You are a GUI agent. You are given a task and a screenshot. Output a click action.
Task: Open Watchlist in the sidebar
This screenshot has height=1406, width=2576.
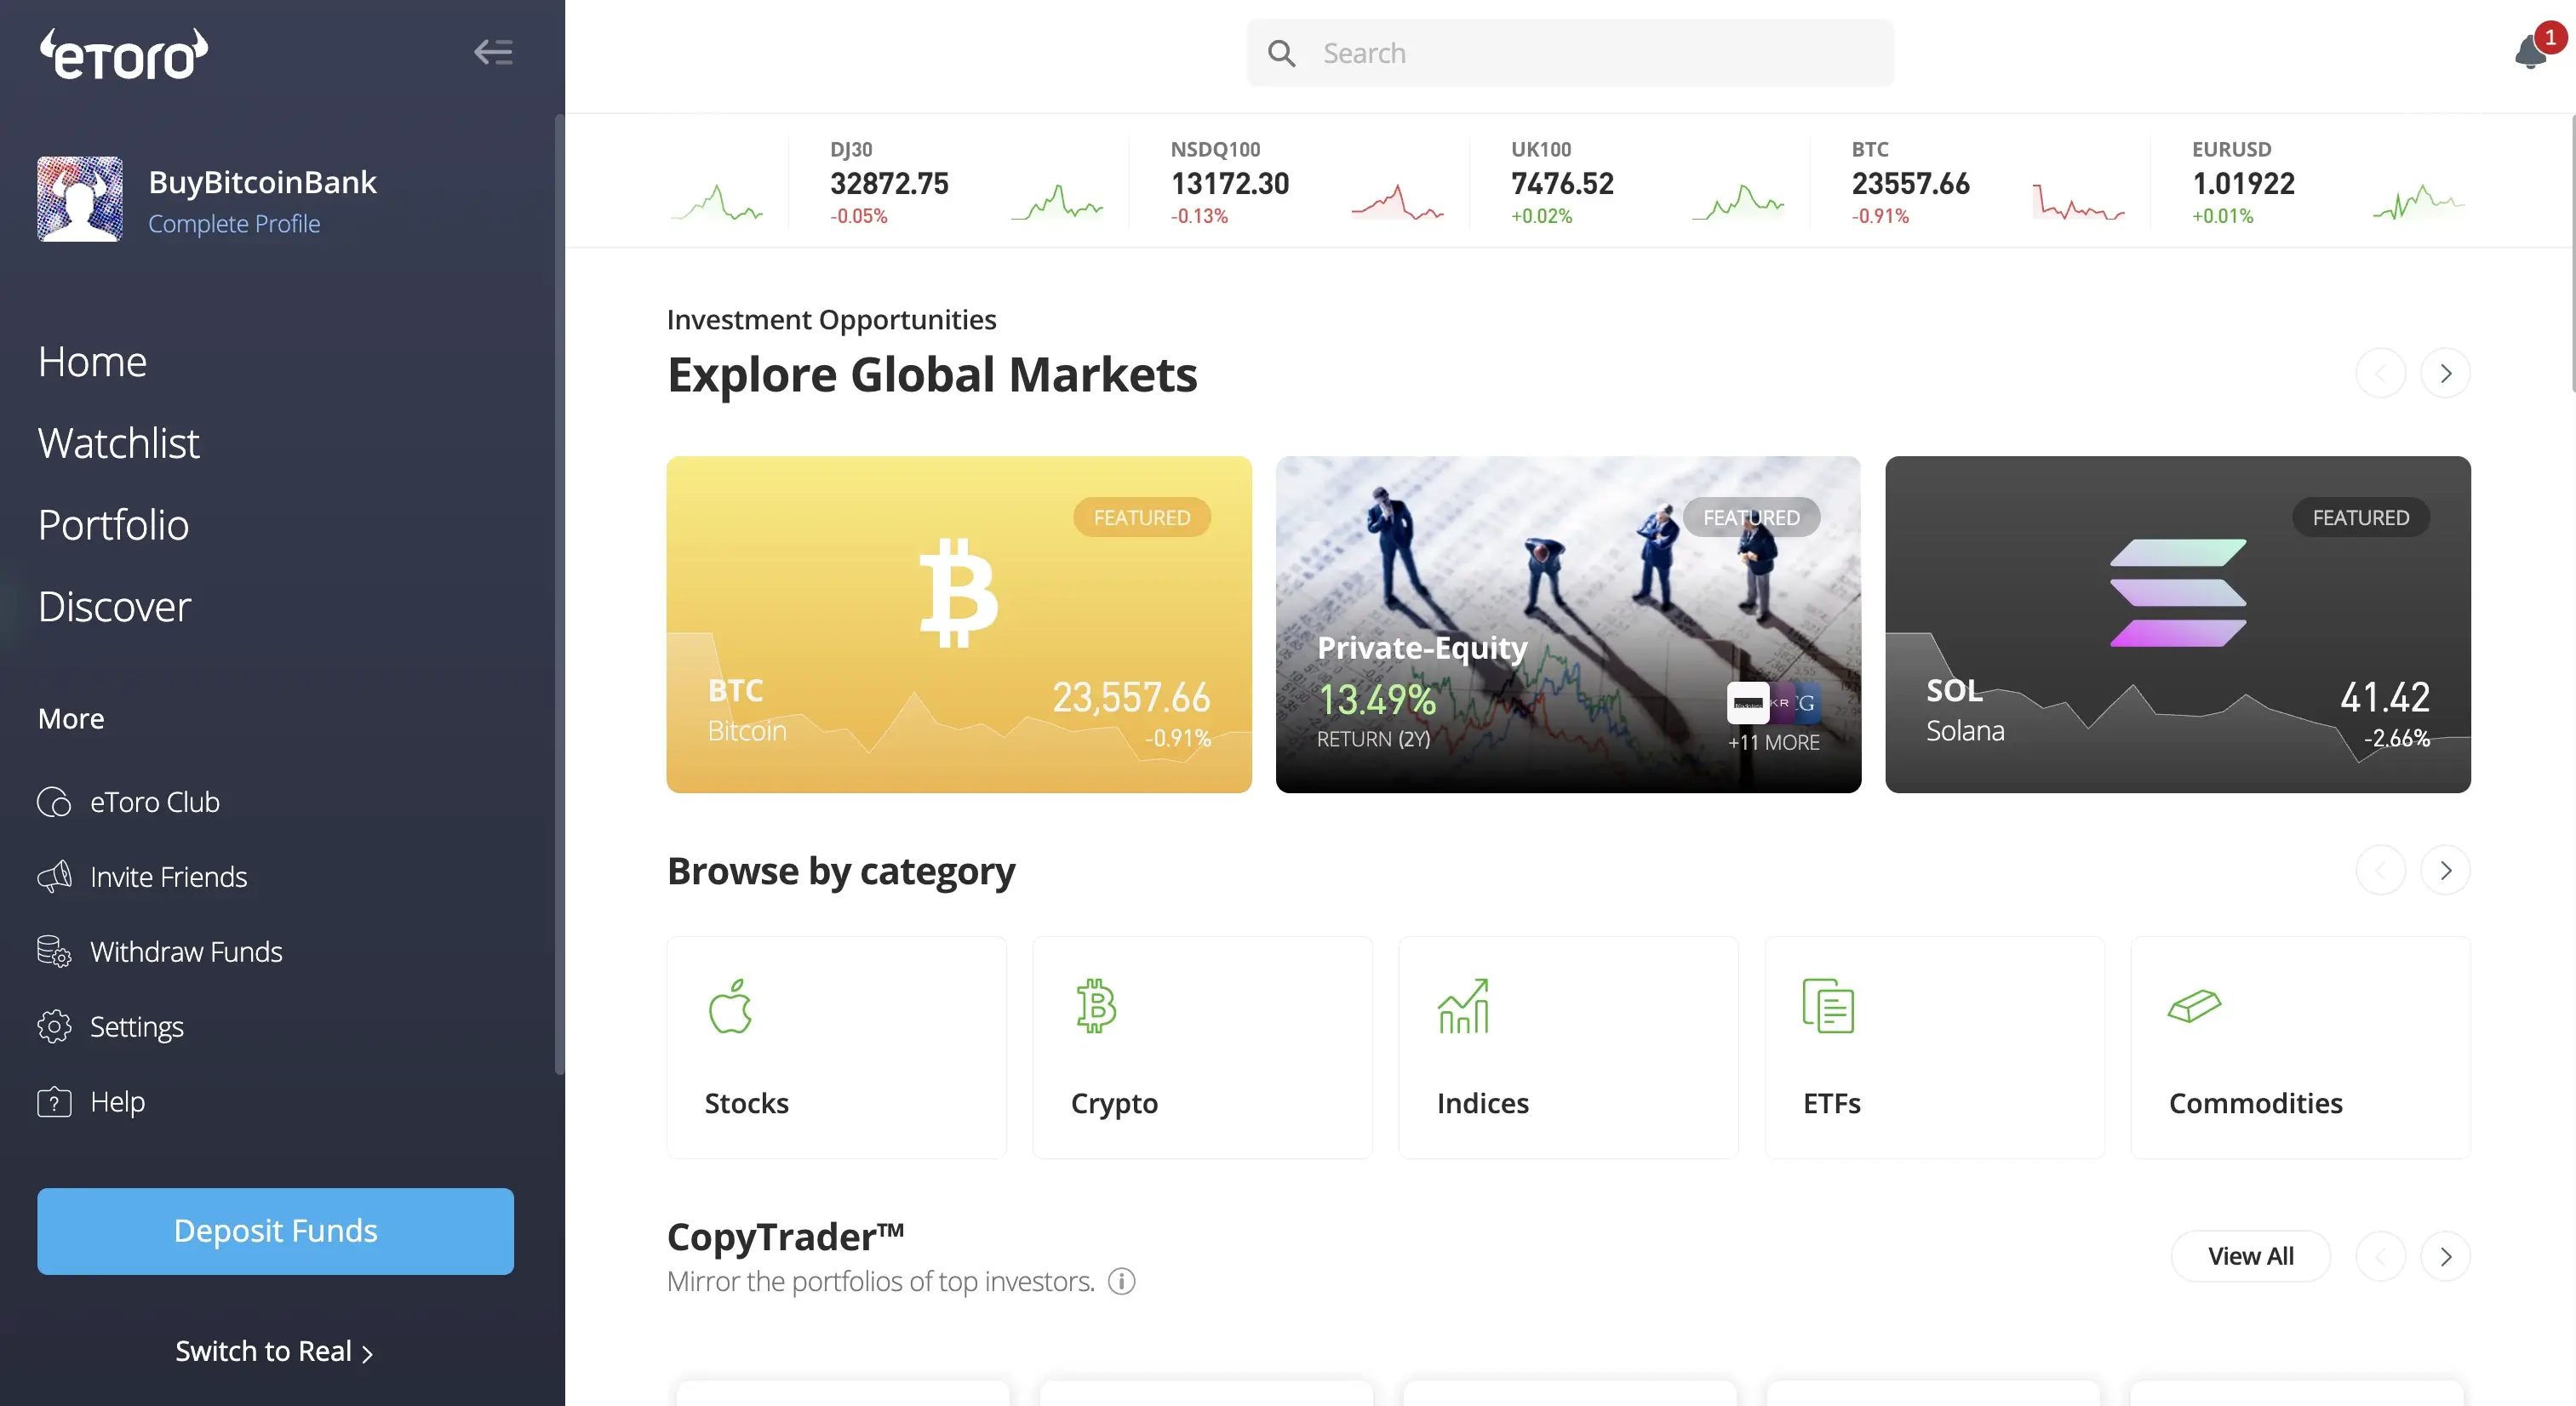[x=118, y=443]
